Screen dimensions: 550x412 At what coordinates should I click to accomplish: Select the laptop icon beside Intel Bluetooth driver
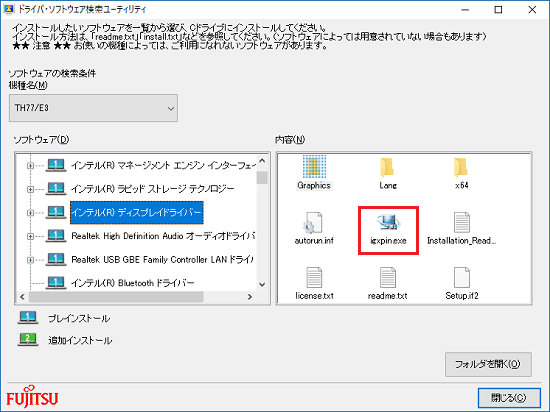(x=56, y=283)
